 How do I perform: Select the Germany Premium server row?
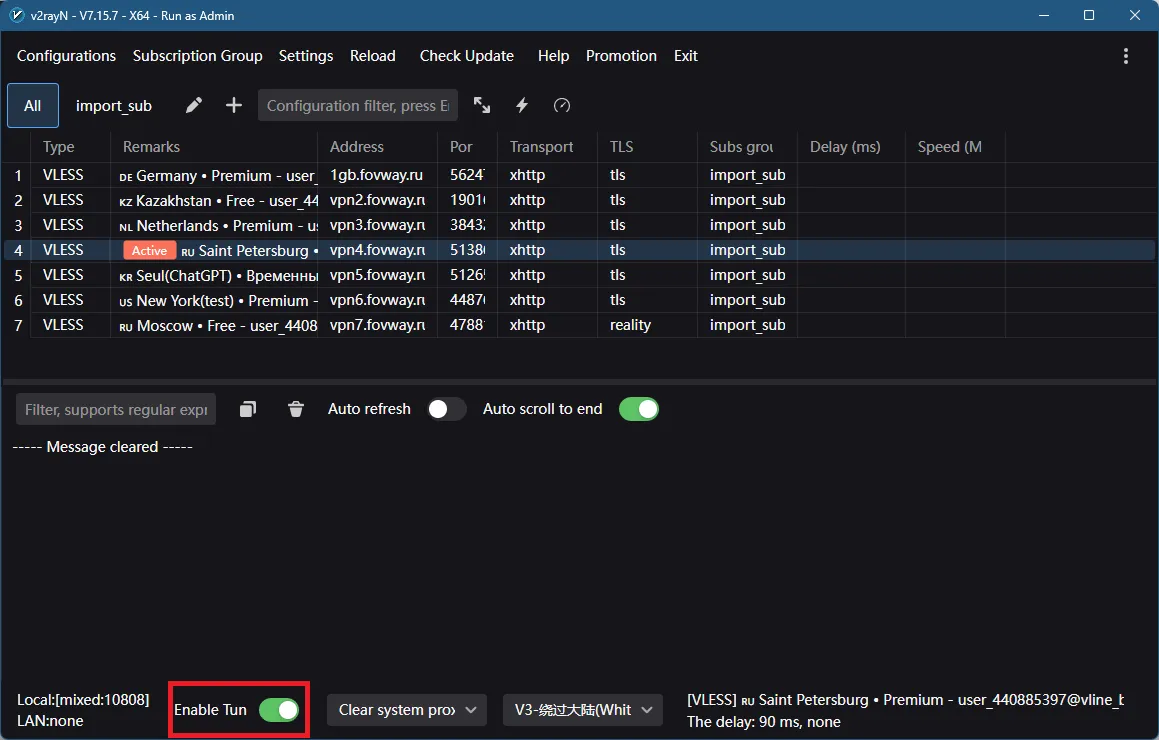pos(218,175)
